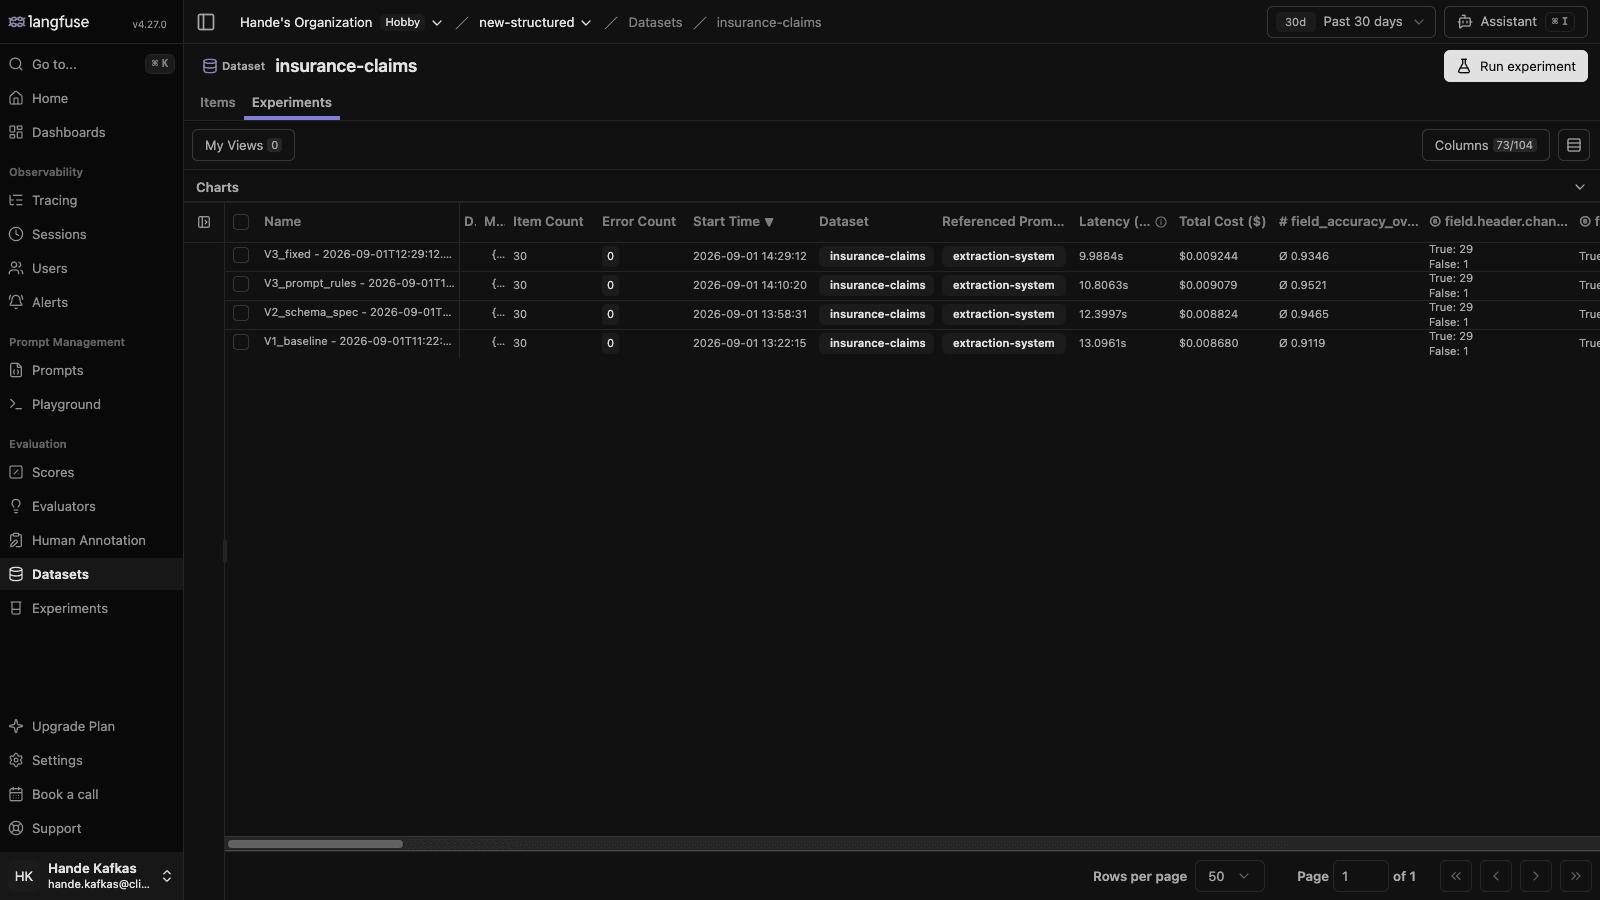Click the cost value $0.008680

tap(1208, 343)
